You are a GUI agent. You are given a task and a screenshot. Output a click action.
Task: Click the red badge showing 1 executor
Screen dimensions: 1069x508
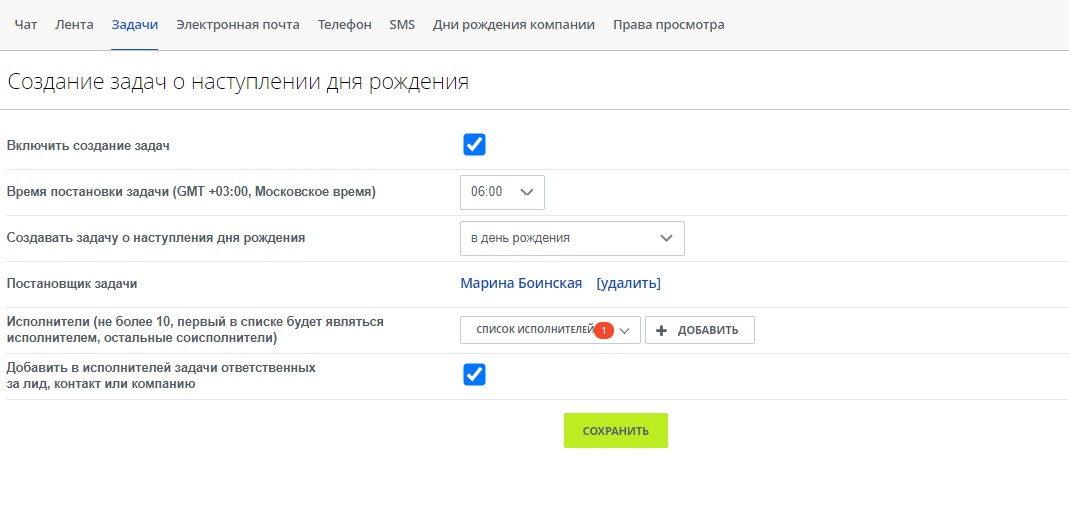pyautogui.click(x=603, y=331)
